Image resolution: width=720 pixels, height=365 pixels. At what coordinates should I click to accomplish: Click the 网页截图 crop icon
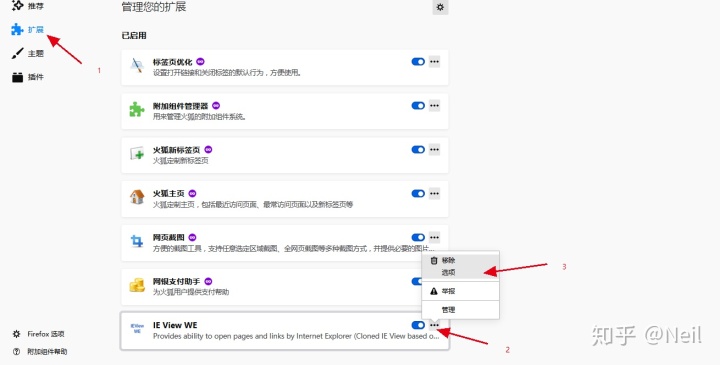tap(137, 241)
